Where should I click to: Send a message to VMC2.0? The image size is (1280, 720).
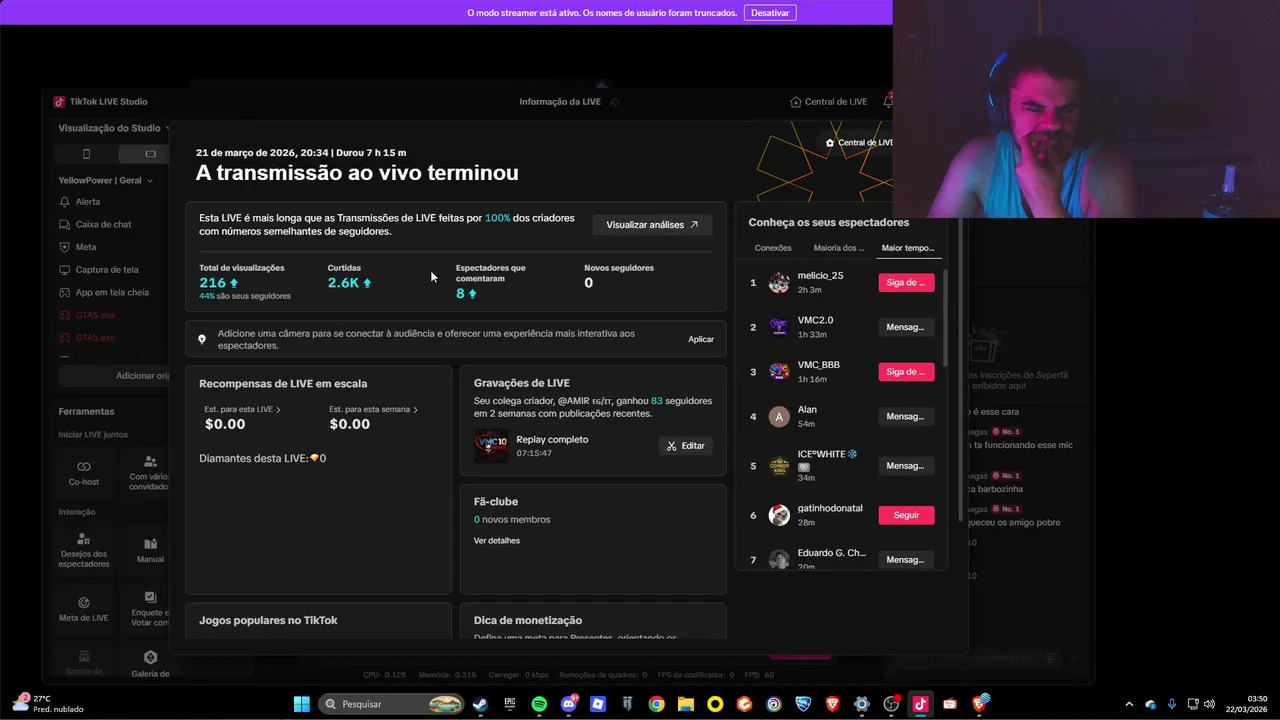point(906,327)
